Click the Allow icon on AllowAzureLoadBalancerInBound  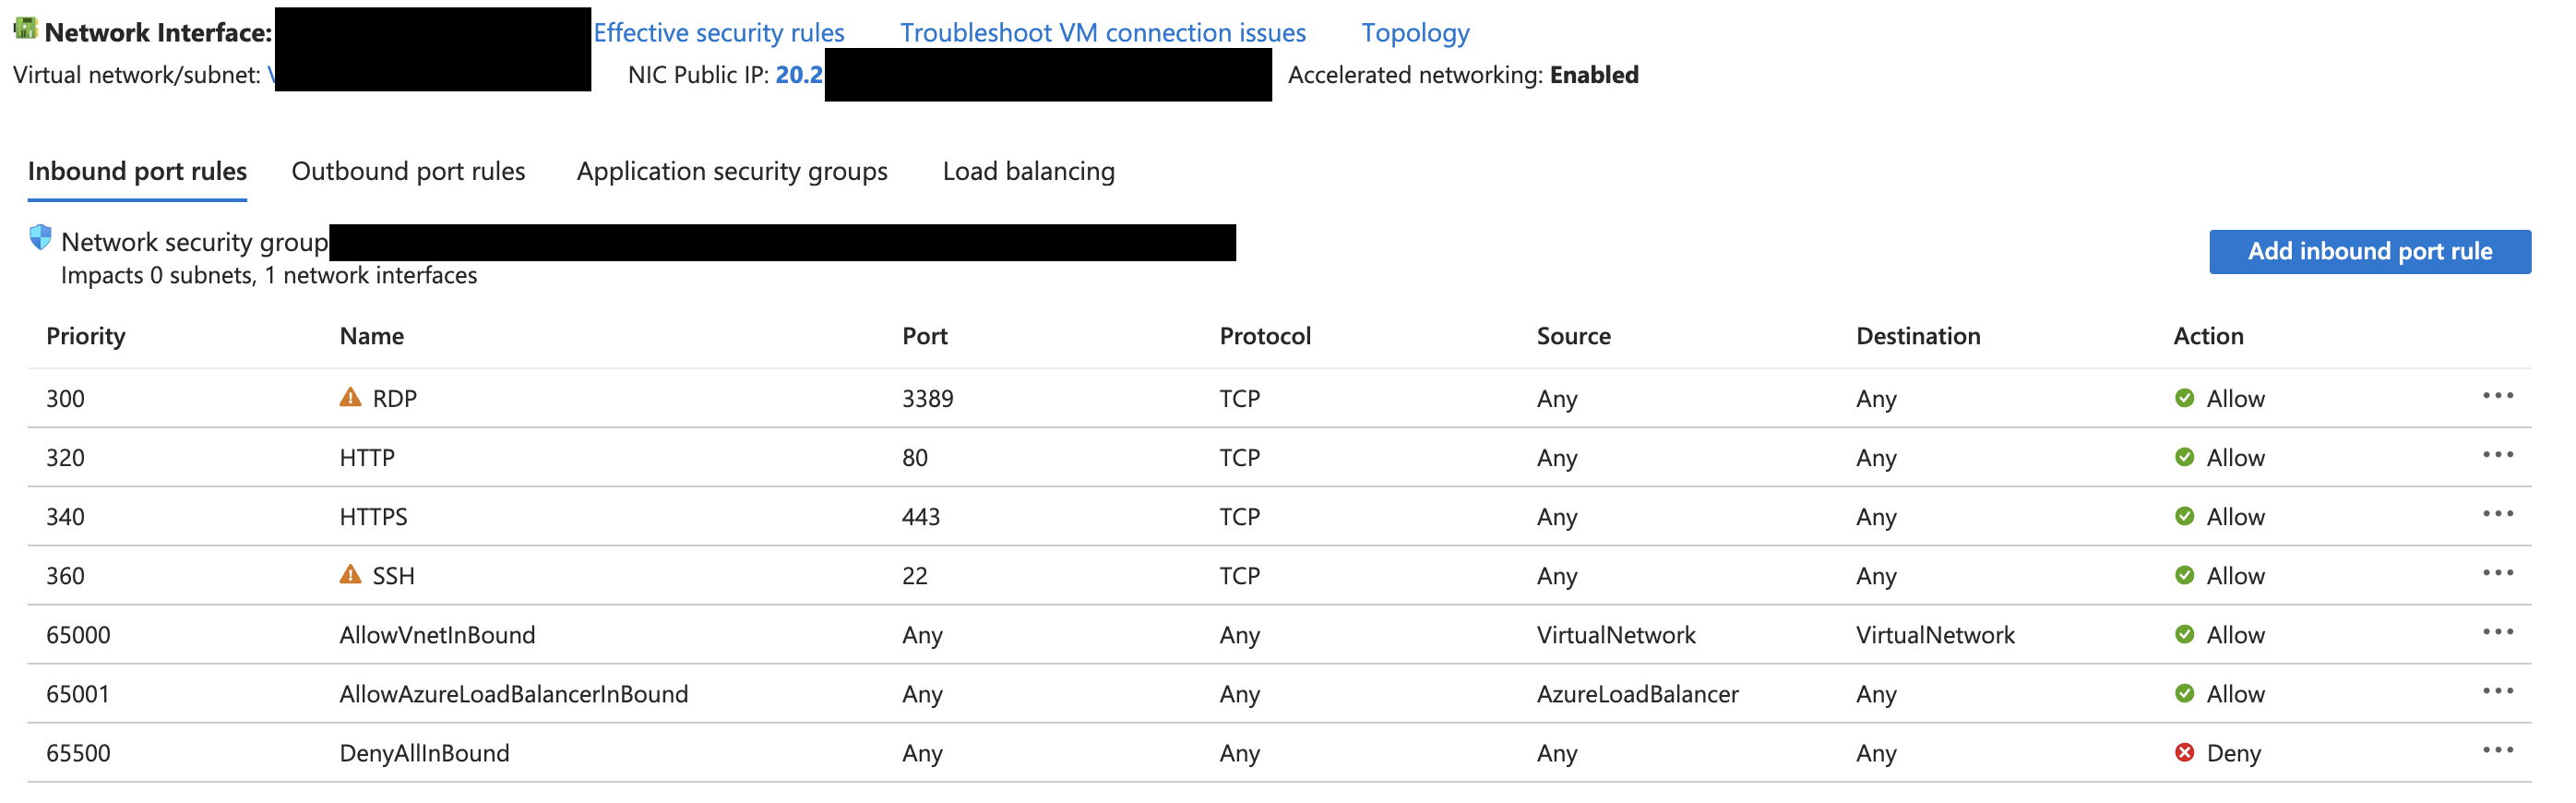(2184, 692)
